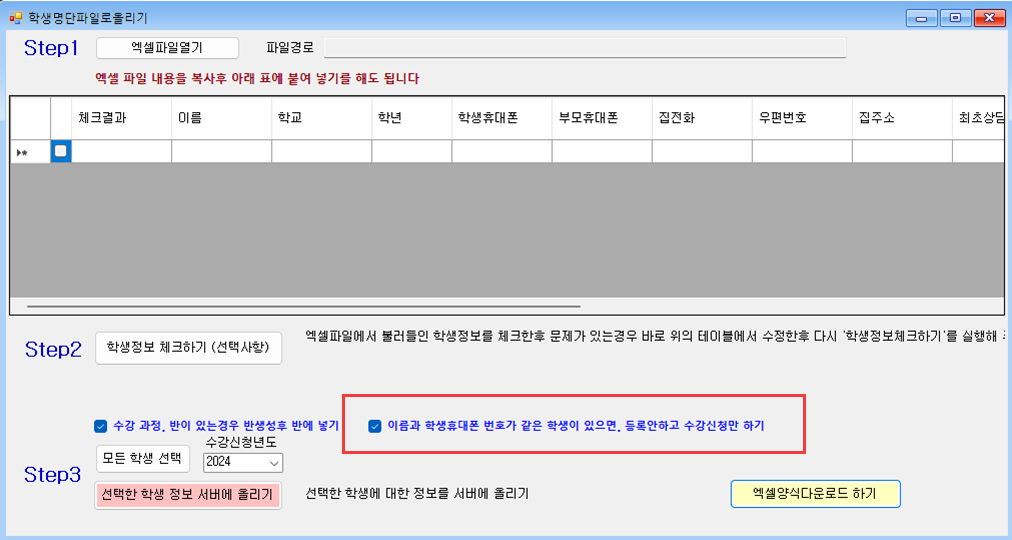Select the 이름 column header

click(x=221, y=118)
